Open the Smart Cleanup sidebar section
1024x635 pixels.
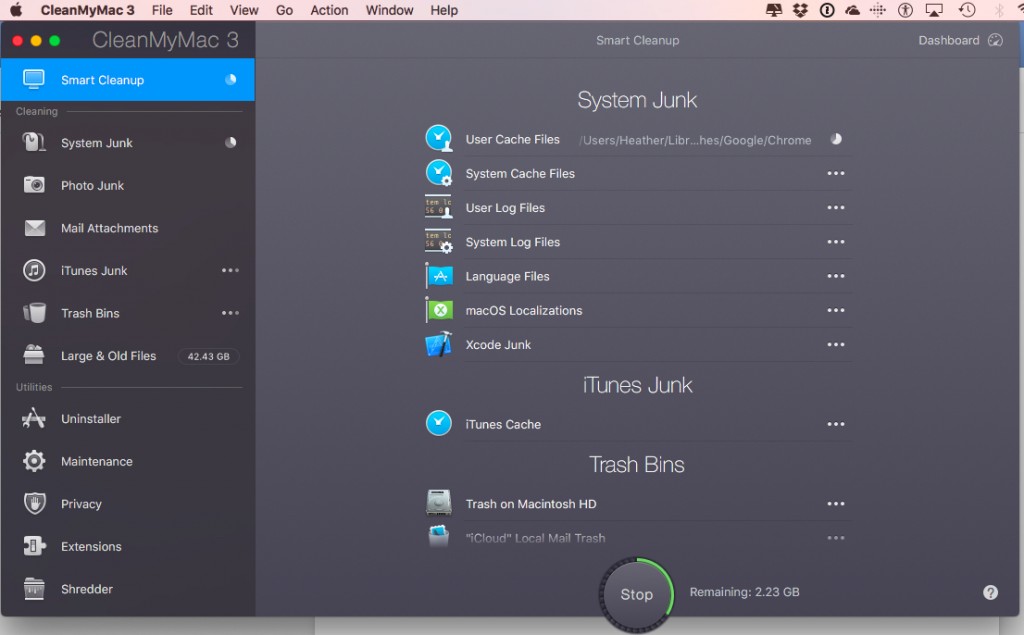click(127, 80)
